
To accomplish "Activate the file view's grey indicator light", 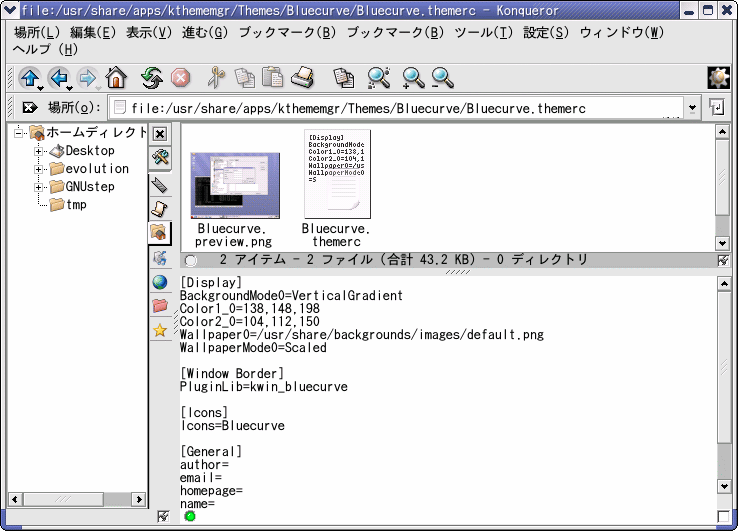I will click(191, 260).
